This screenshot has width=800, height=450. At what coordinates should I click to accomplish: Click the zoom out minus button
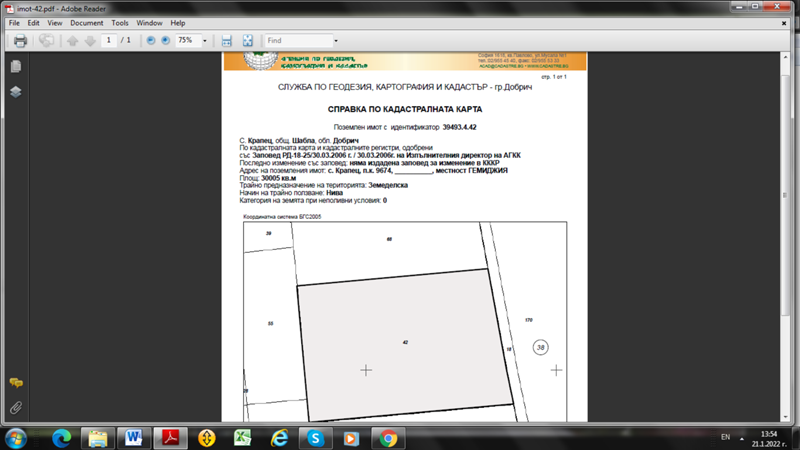(x=151, y=41)
